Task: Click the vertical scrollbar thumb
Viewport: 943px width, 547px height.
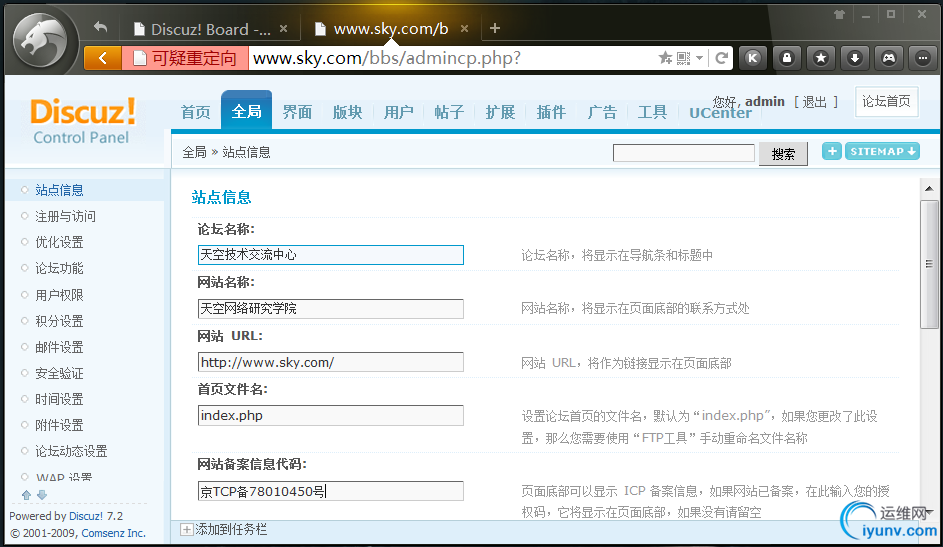Action: tap(929, 264)
